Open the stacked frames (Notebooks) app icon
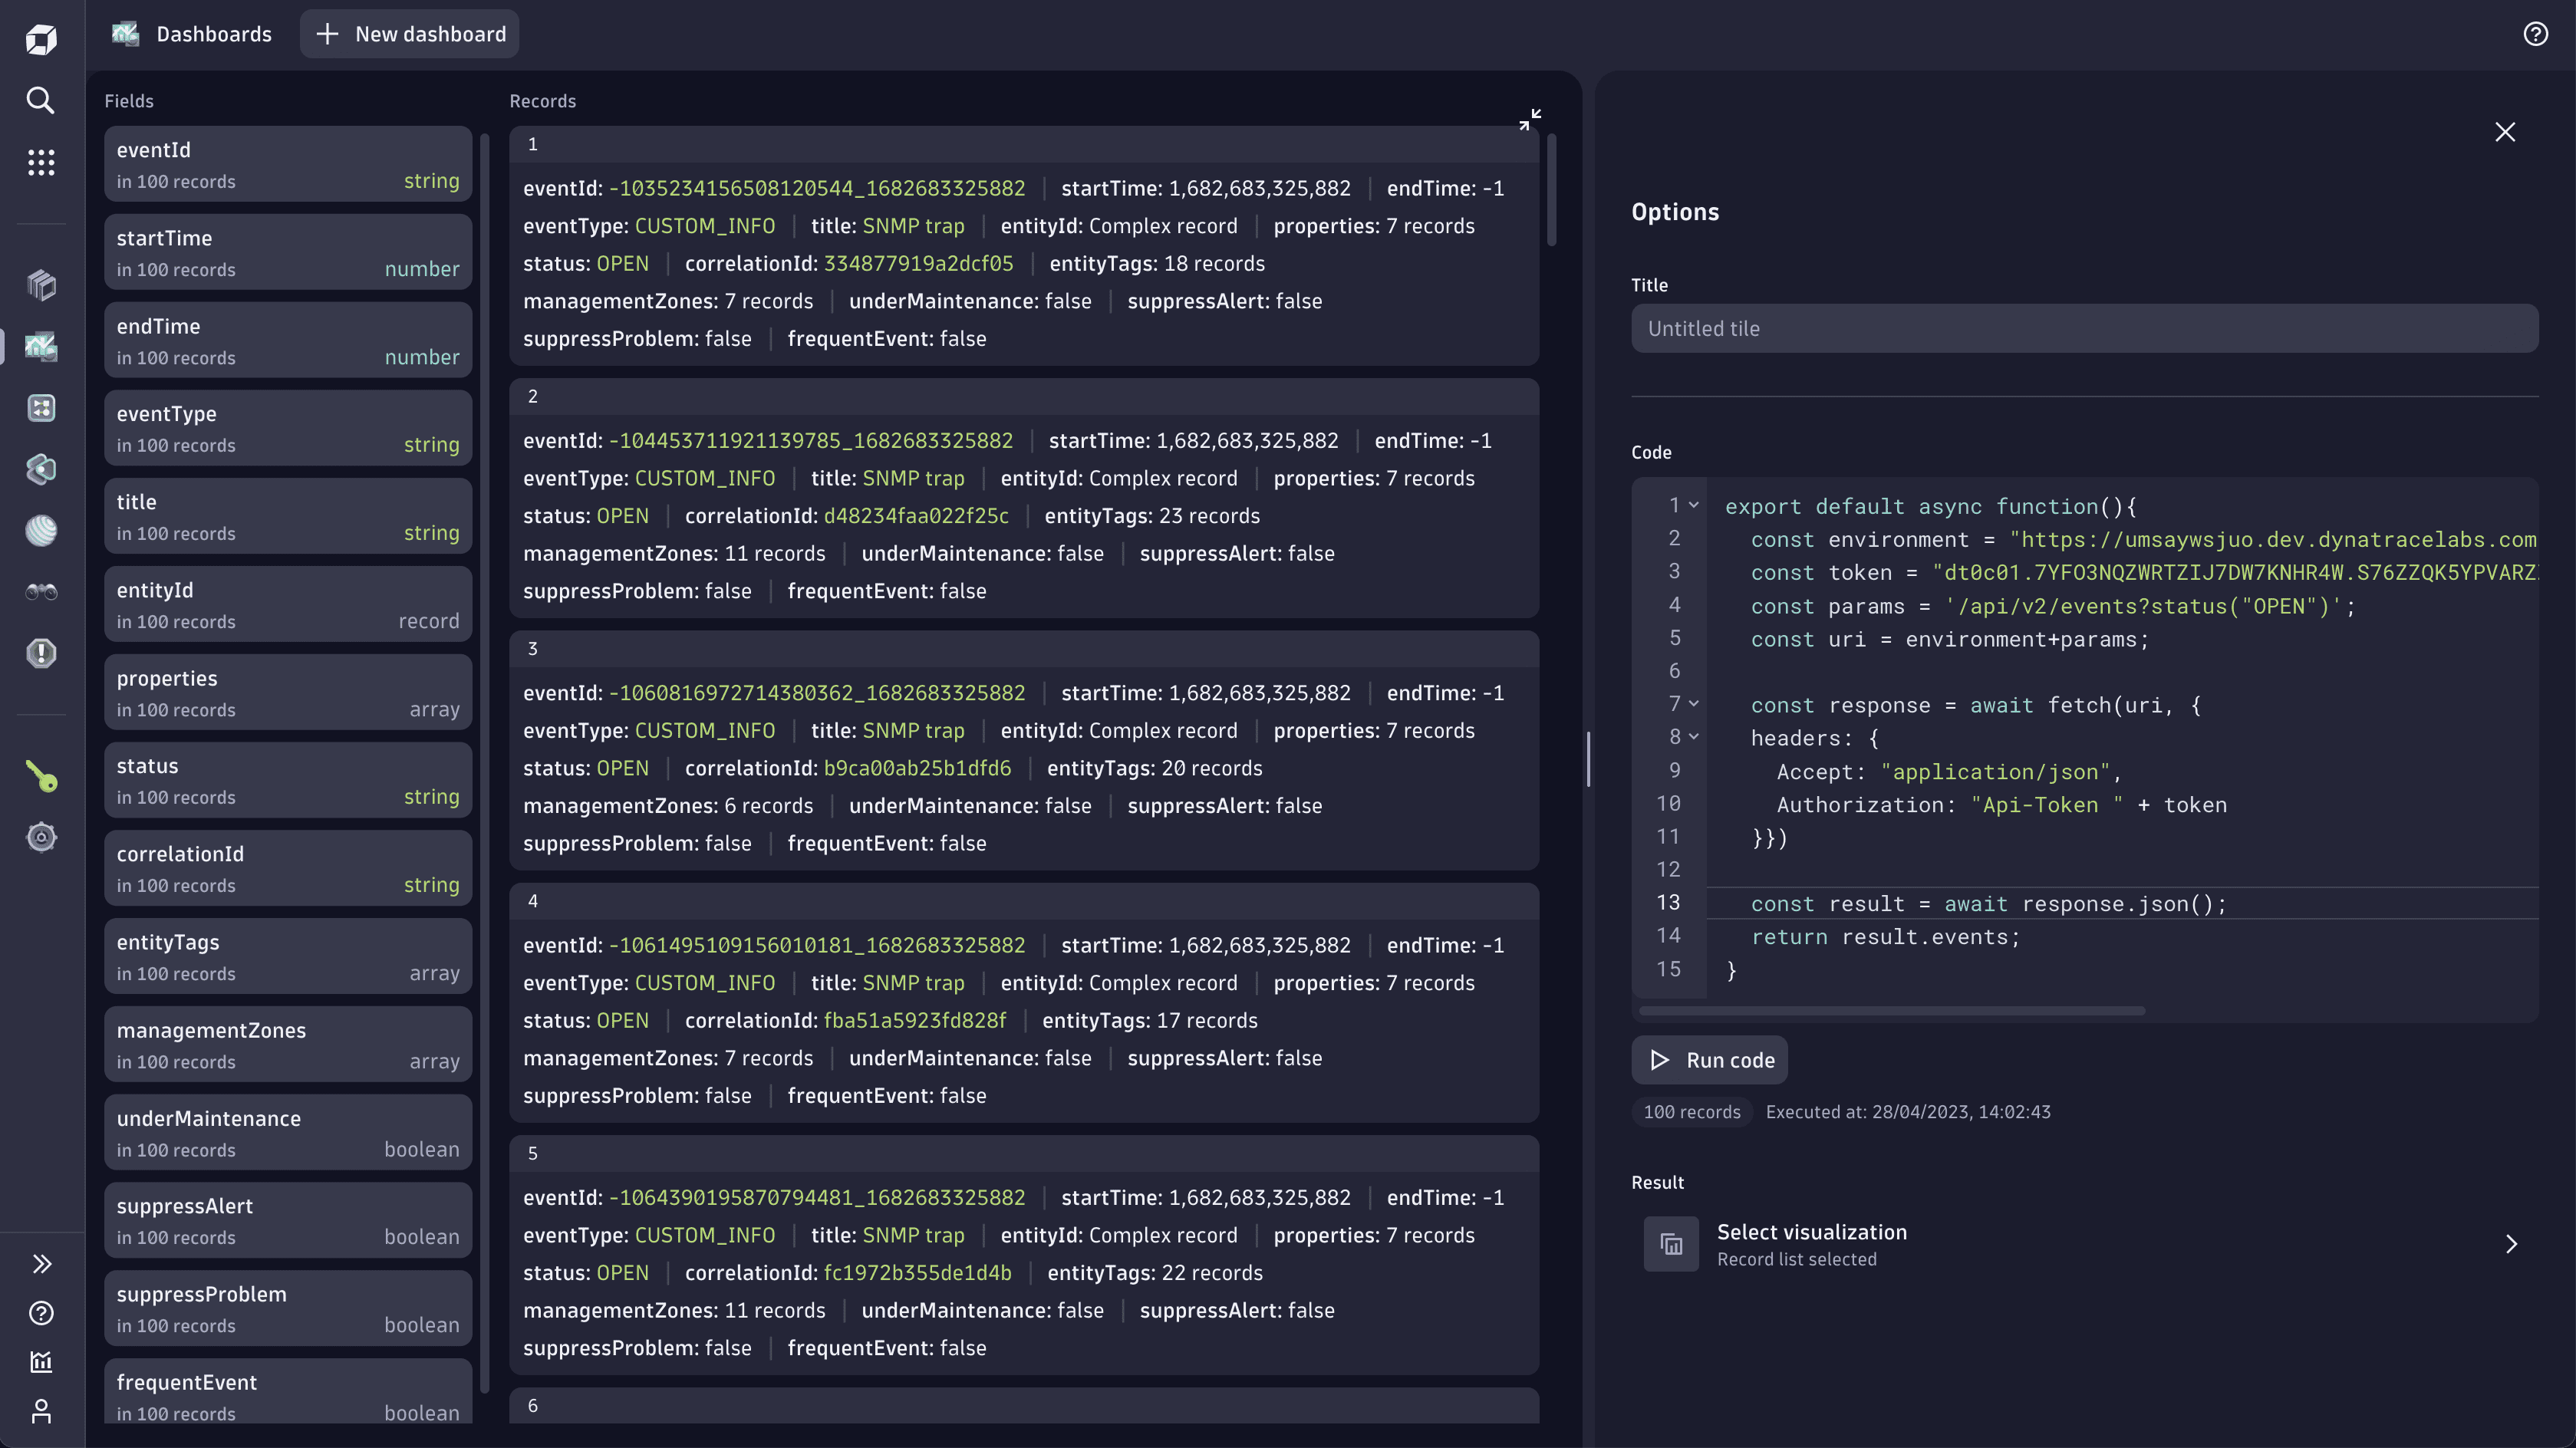Image resolution: width=2576 pixels, height=1448 pixels. [x=41, y=285]
